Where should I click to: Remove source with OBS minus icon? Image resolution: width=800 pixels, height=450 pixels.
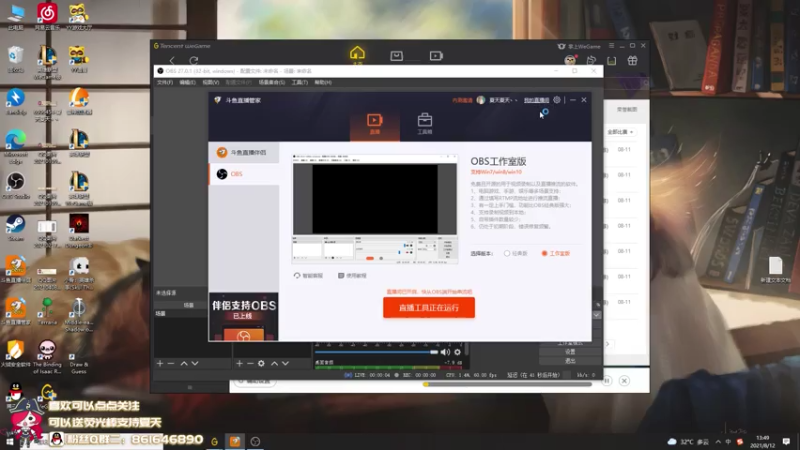[250, 363]
